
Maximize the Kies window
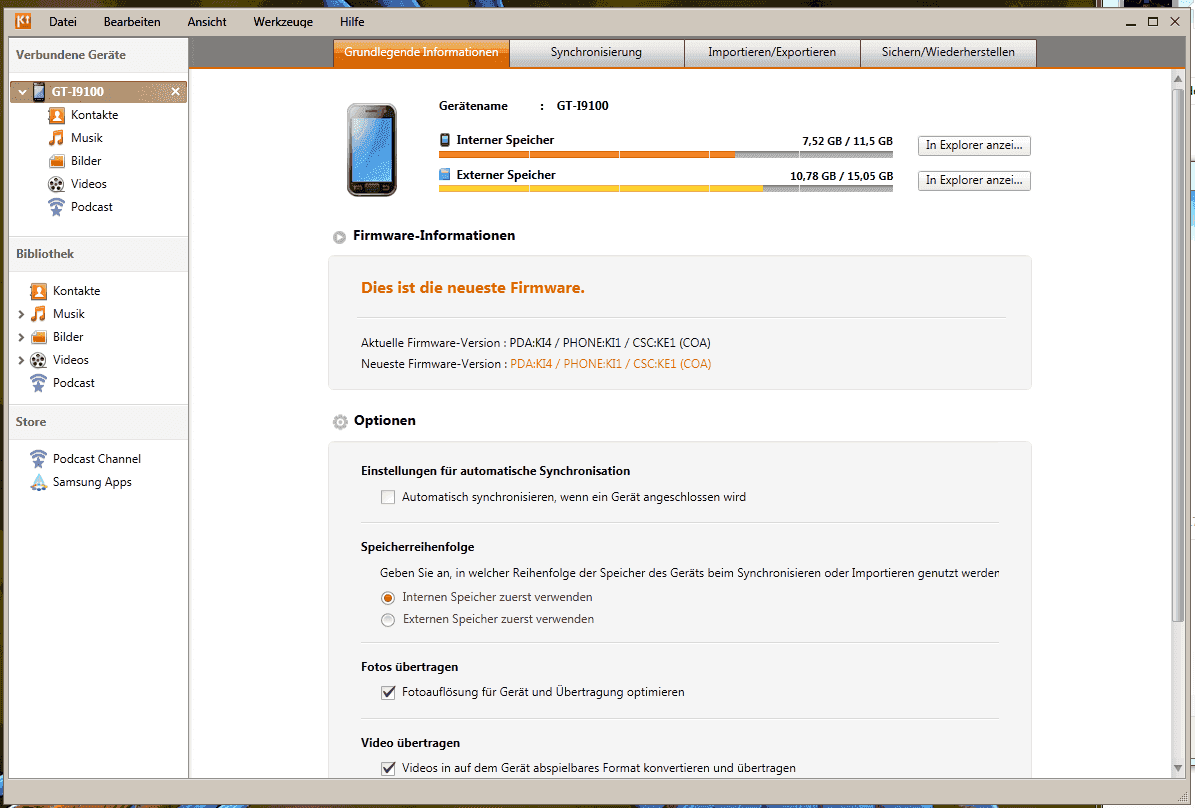[x=1153, y=21]
